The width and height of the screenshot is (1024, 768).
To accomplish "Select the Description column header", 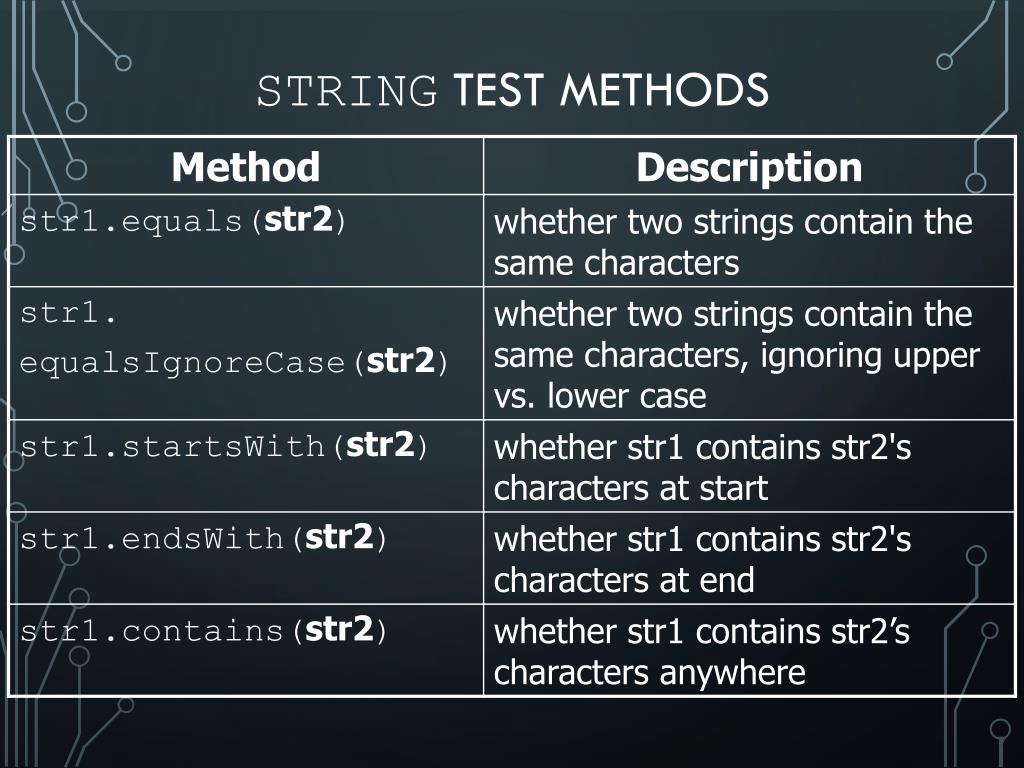I will click(749, 167).
